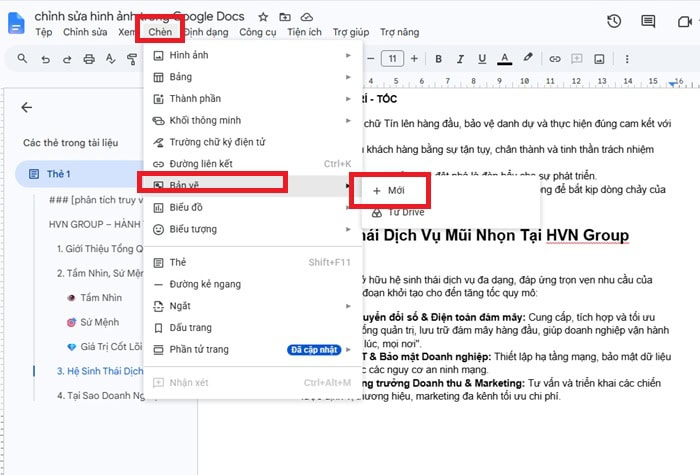The image size is (700, 475).
Task: Expand the Biểu tượng submenu
Action: pos(252,229)
